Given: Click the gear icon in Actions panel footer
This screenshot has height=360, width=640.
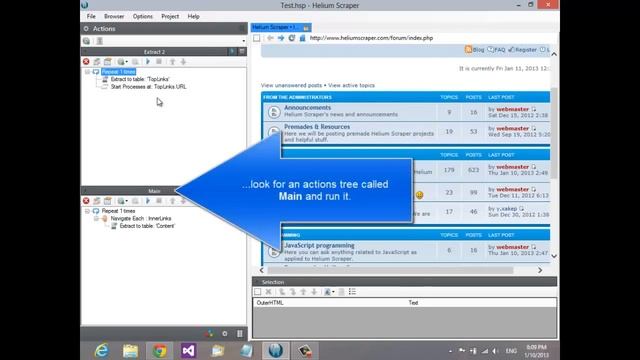Looking at the screenshot, I should tap(224, 333).
